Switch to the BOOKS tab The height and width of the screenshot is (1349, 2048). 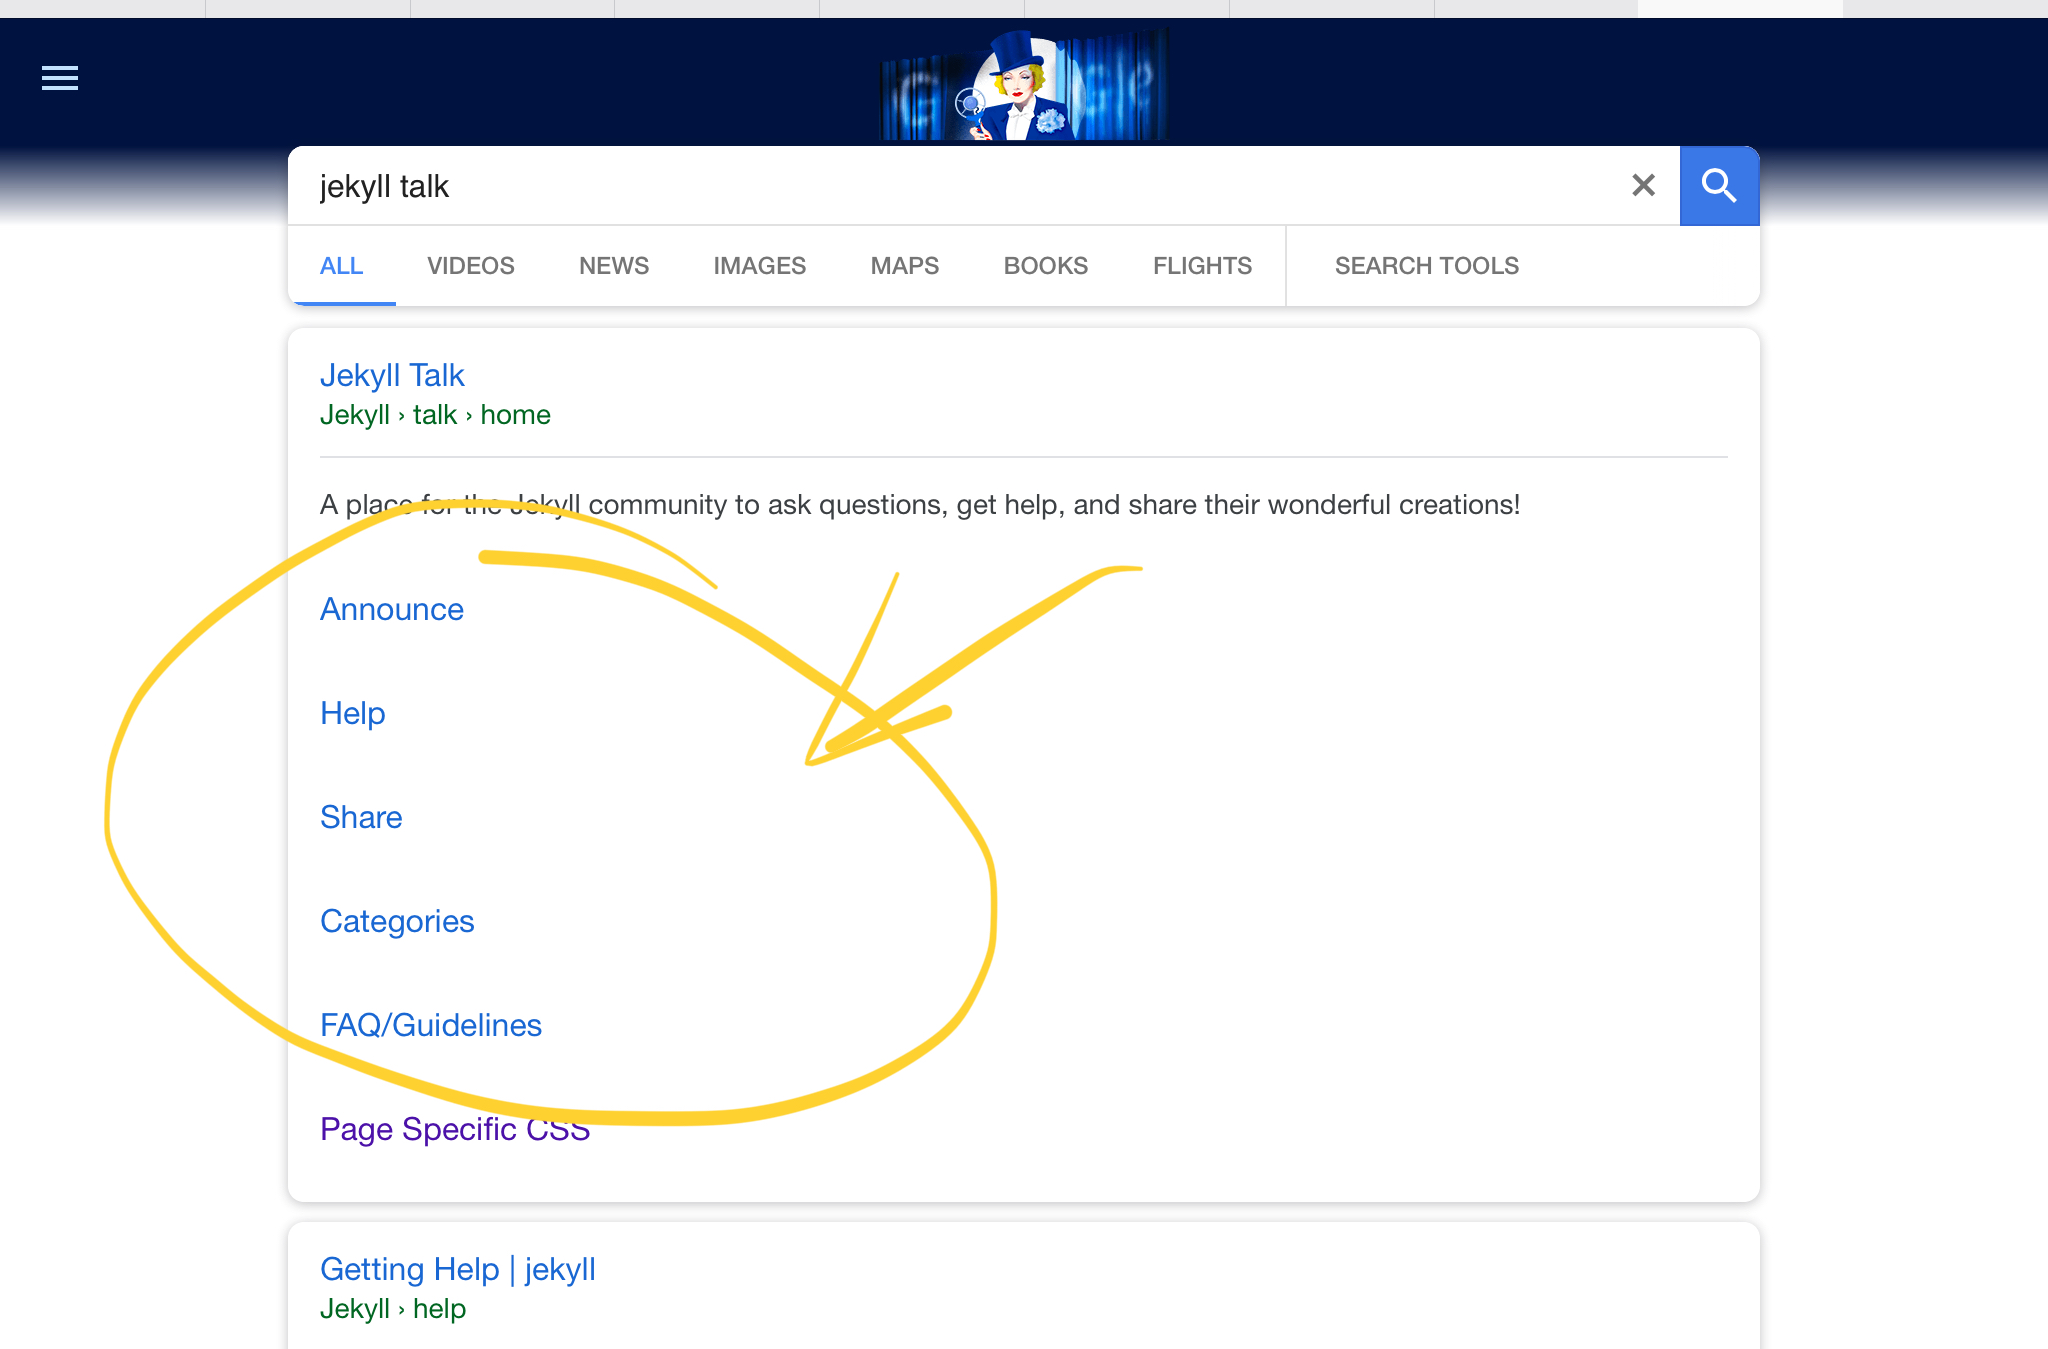tap(1045, 266)
